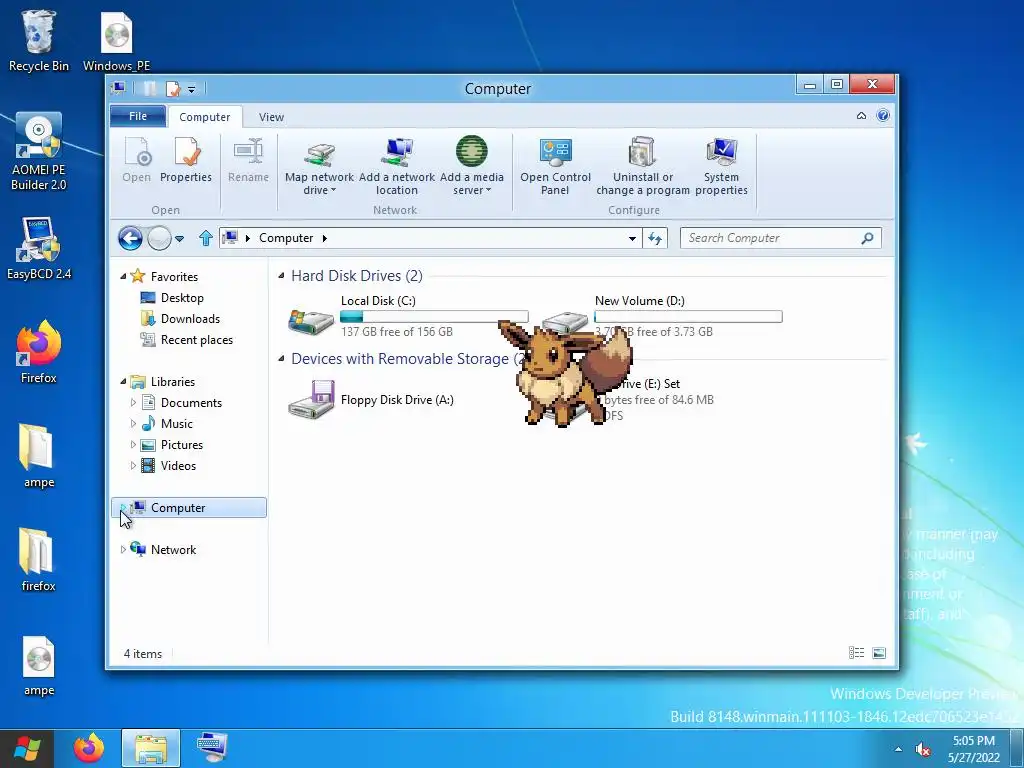Switch to the Computer ribbon tab
This screenshot has height=768, width=1024.
tap(204, 117)
